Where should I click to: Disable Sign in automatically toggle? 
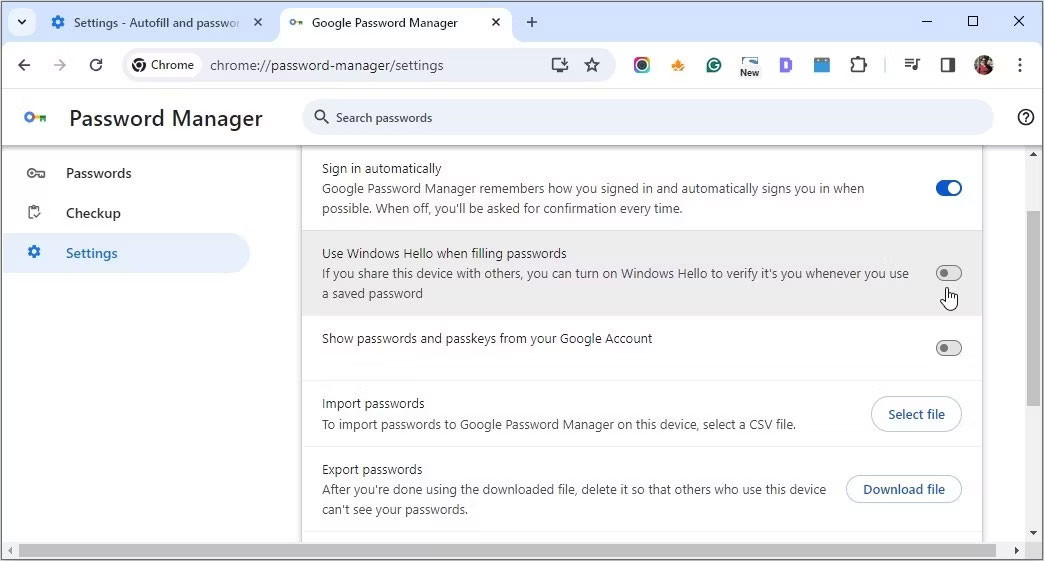click(948, 188)
